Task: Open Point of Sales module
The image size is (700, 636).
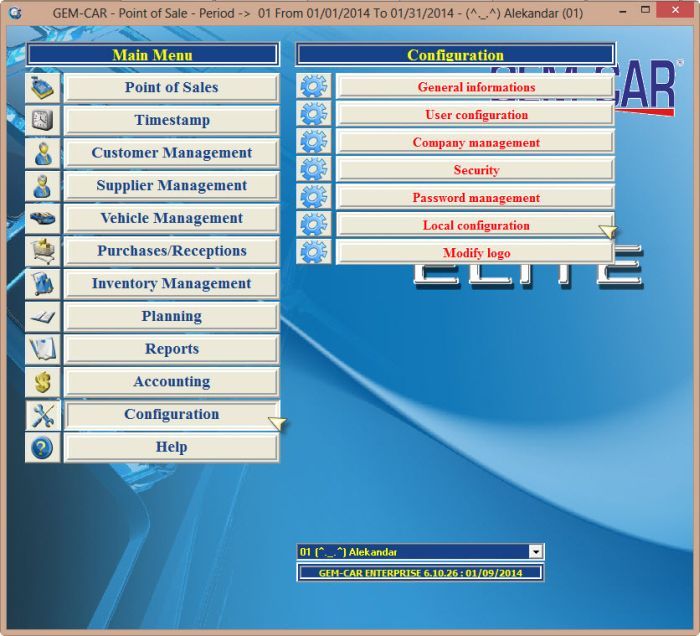Action: 171,87
